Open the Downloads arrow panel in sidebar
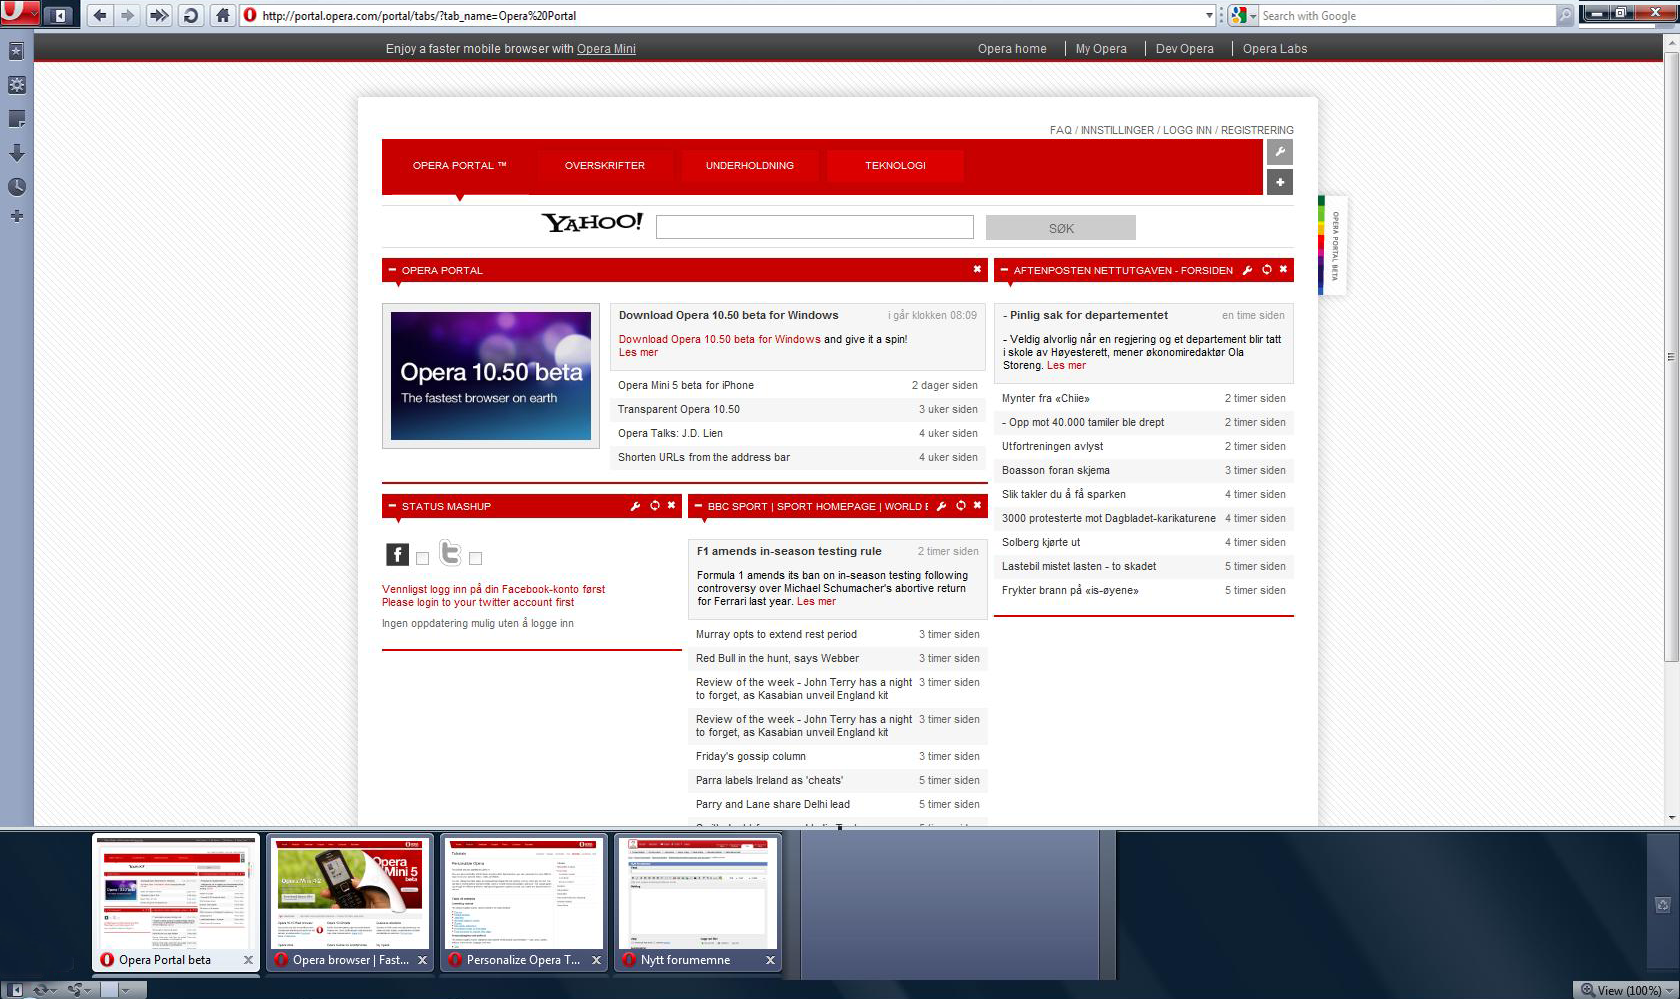The width and height of the screenshot is (1680, 999). 16,153
